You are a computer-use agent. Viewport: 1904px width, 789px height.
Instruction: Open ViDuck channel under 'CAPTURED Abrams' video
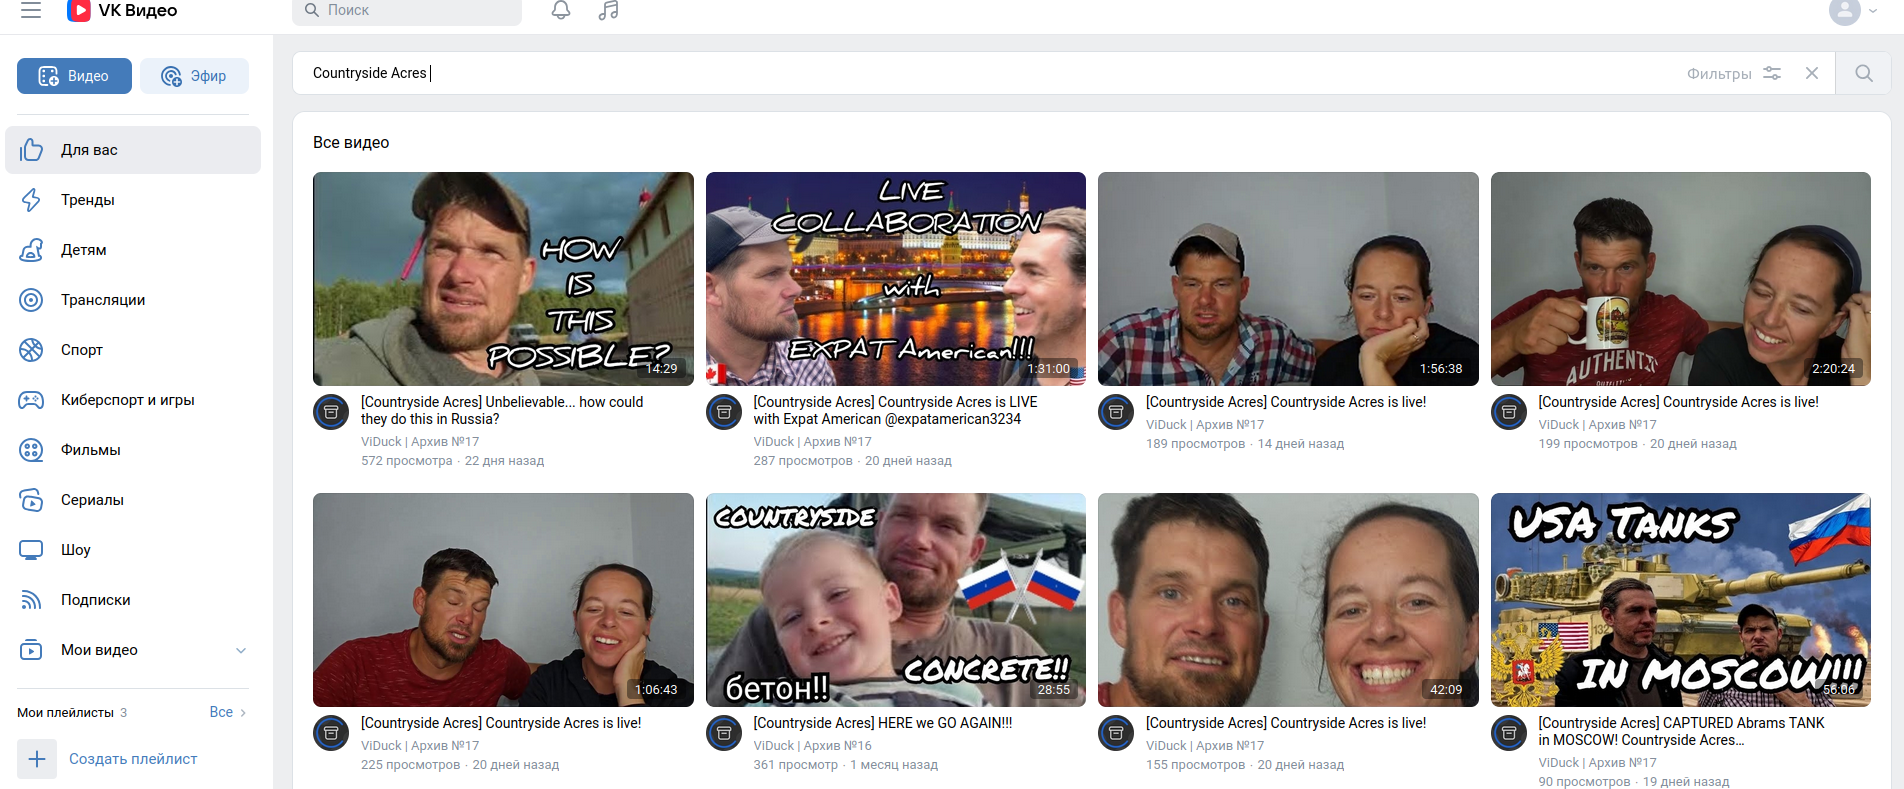[1598, 763]
